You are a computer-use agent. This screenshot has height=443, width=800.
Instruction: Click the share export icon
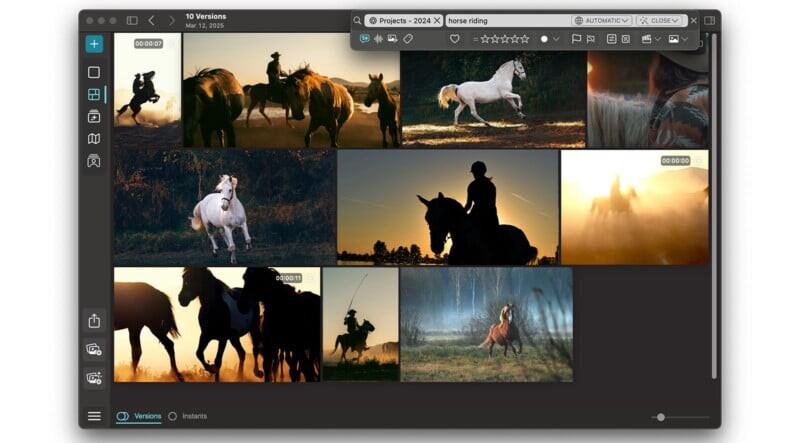[x=94, y=321]
